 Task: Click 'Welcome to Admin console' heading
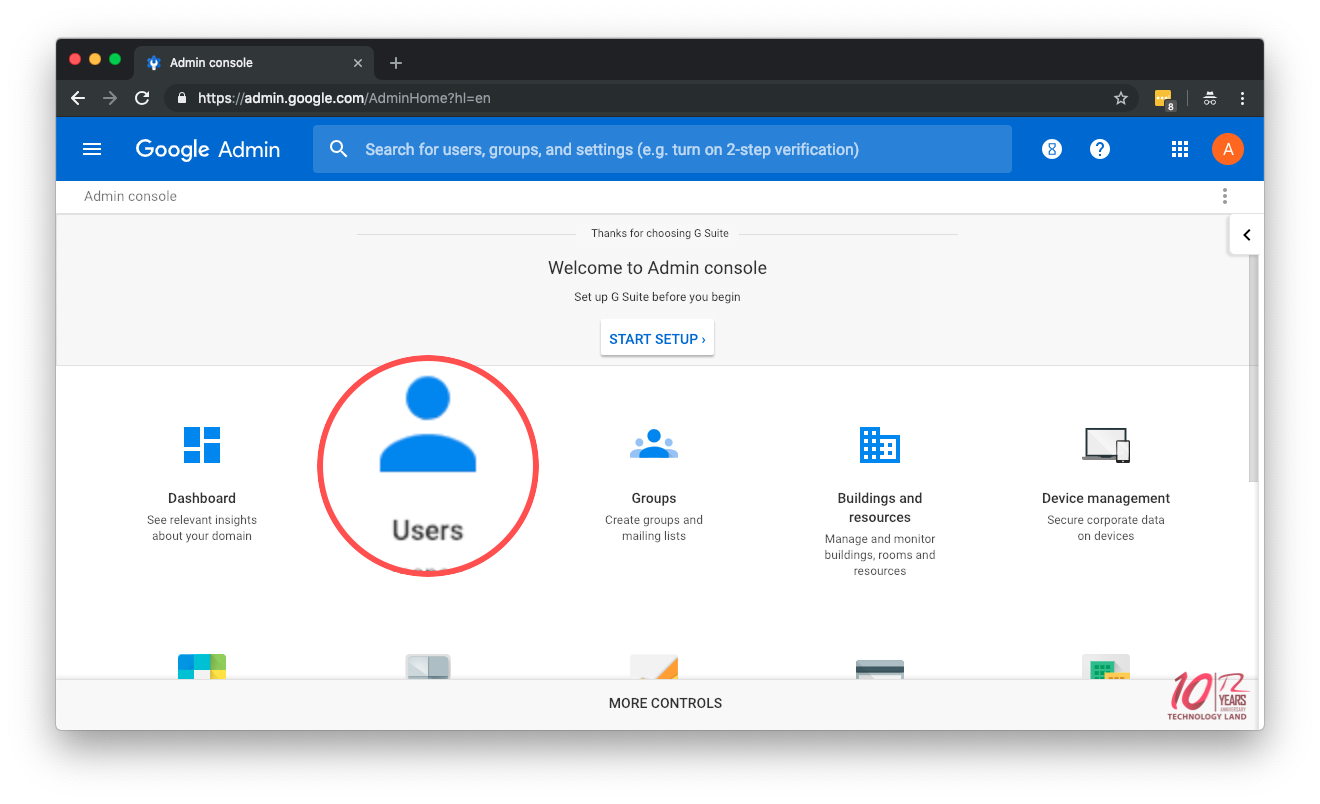pyautogui.click(x=657, y=268)
